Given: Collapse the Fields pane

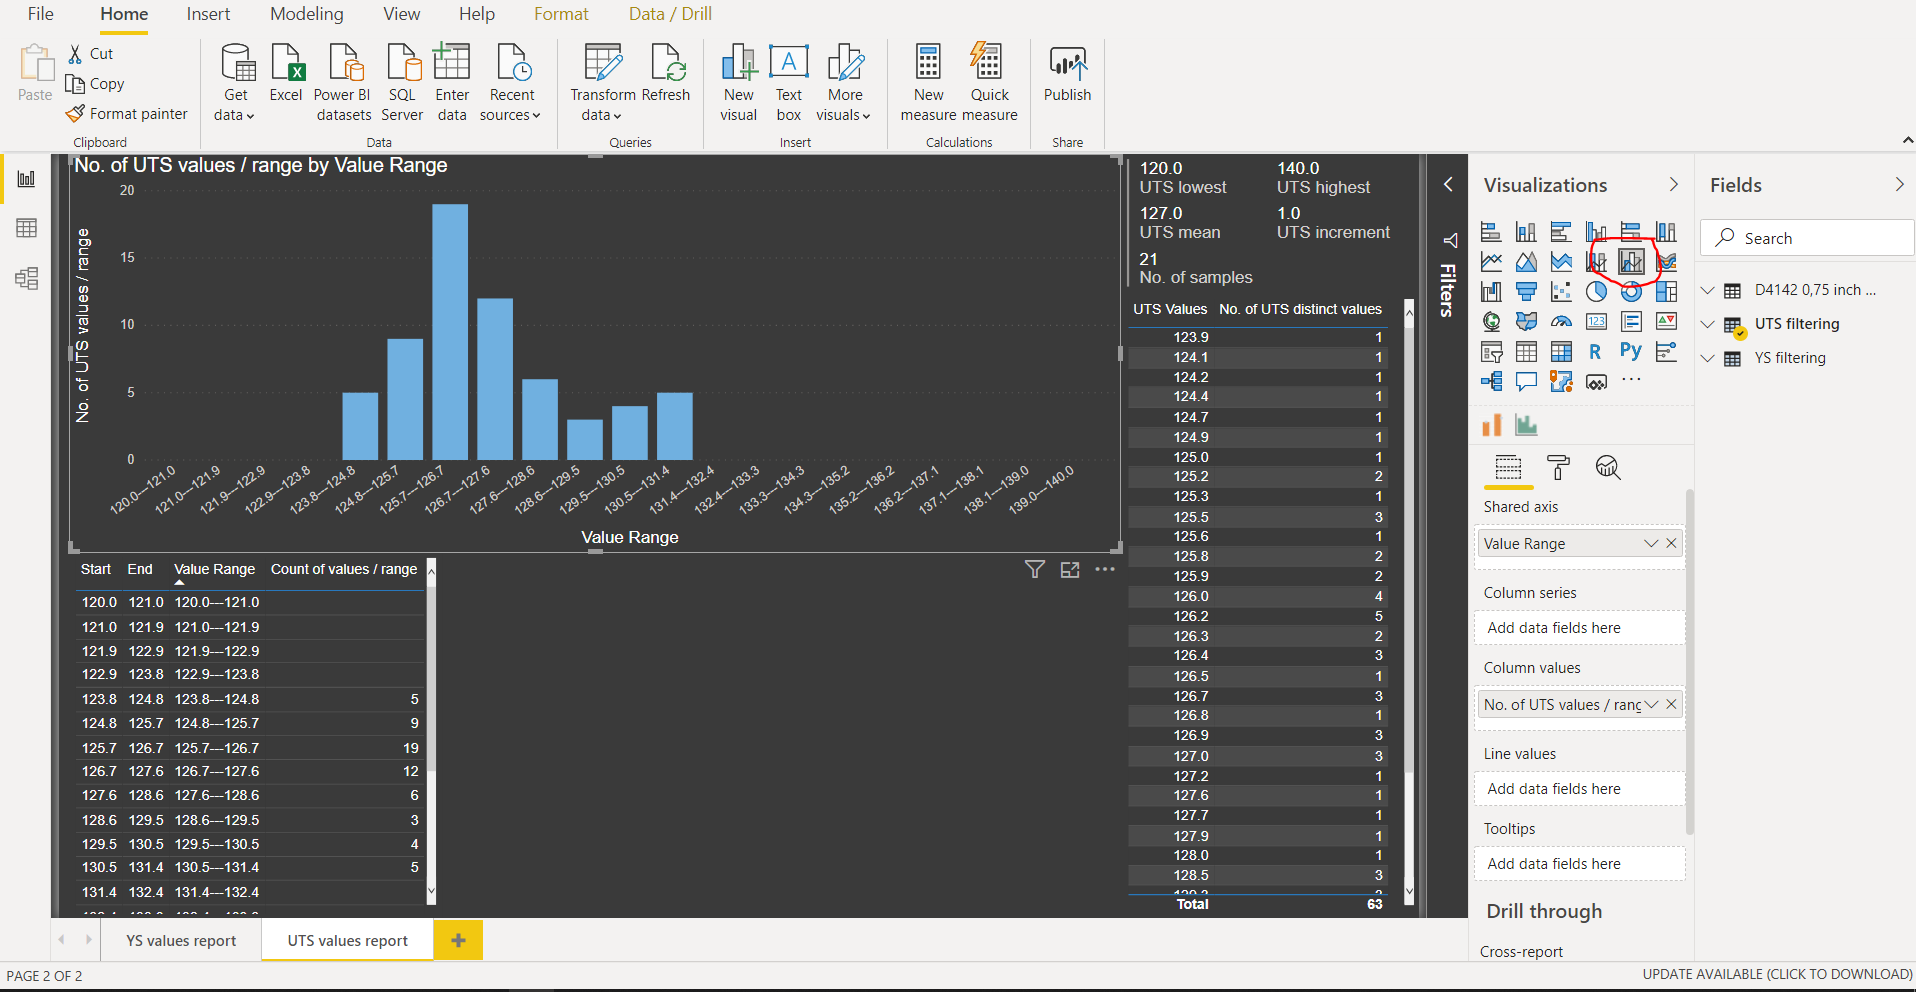Looking at the screenshot, I should [x=1900, y=185].
